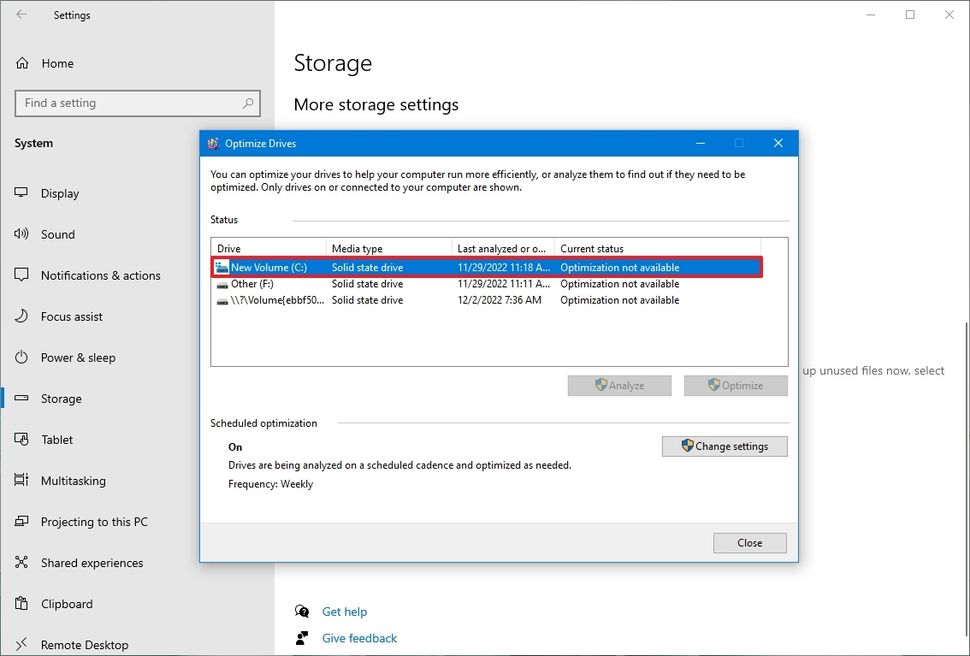The image size is (970, 656).
Task: Open Focus assist settings
Action: 72,316
